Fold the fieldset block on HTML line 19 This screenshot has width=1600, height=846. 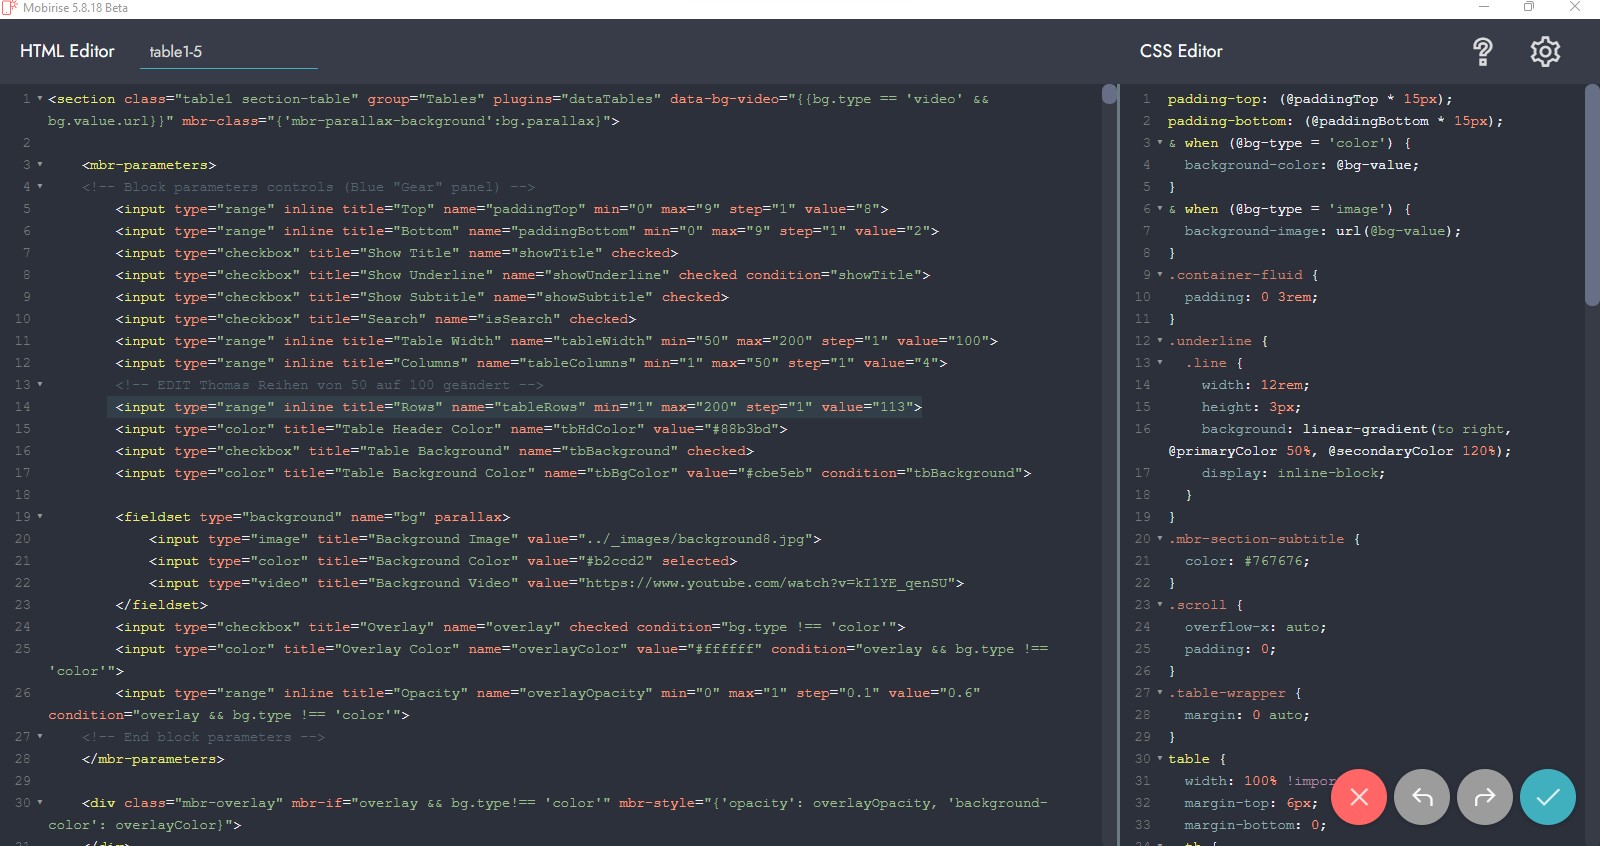40,517
